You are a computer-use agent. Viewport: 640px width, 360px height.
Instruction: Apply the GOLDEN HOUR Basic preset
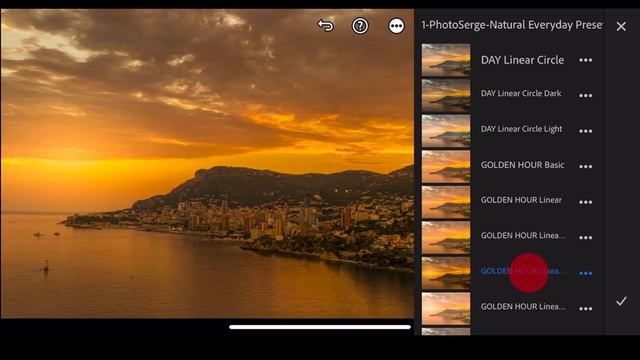522,165
